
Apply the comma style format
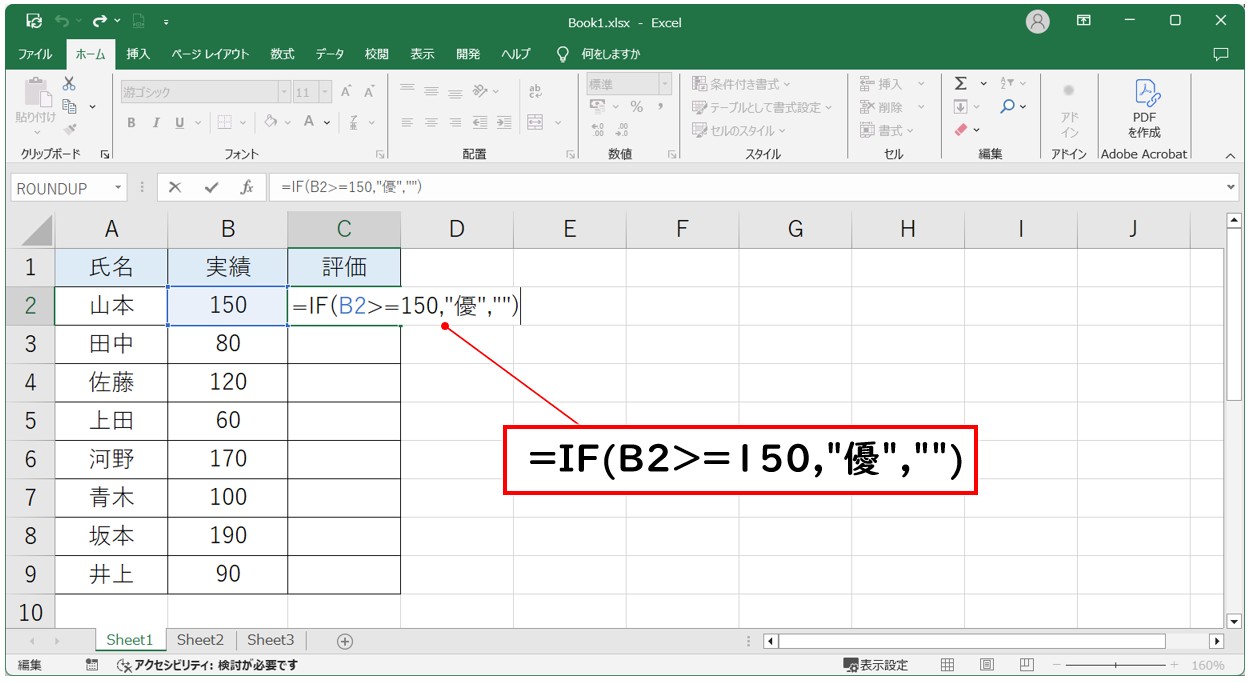pyautogui.click(x=661, y=107)
